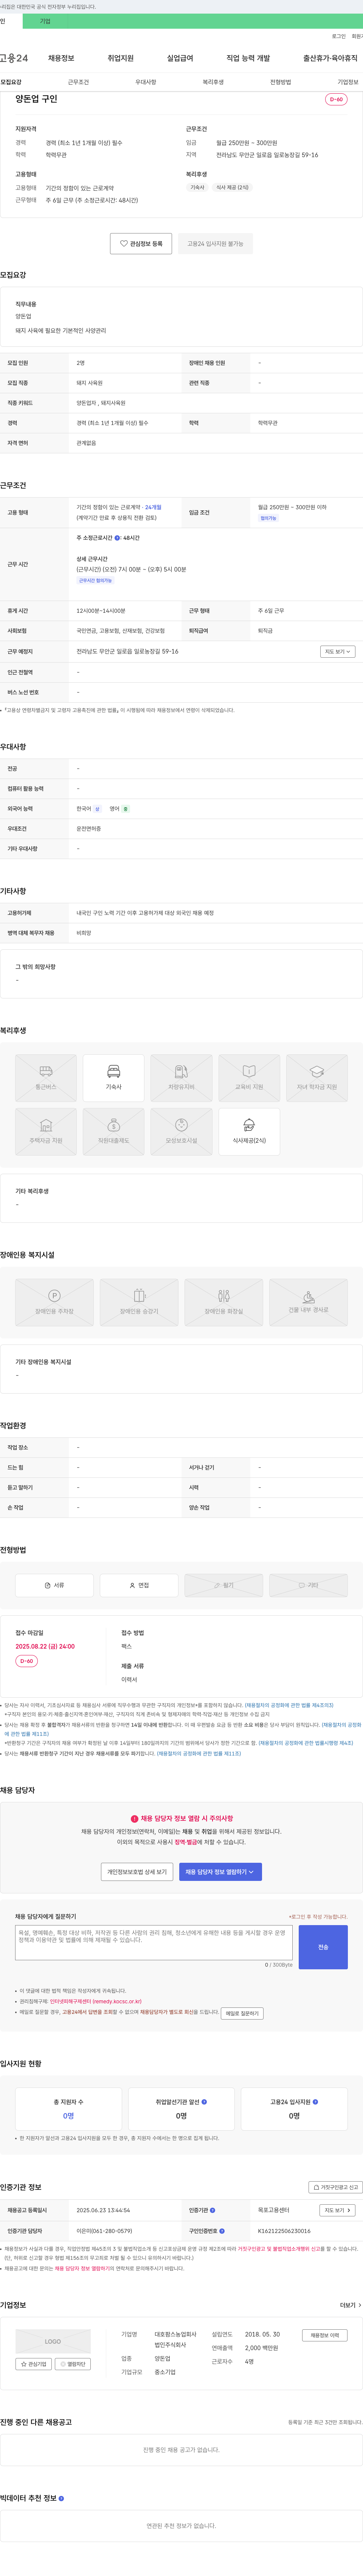Expand 채용 담당자 정보 열람하기 dropdown button
The height and width of the screenshot is (2576, 363).
pos(220,1872)
